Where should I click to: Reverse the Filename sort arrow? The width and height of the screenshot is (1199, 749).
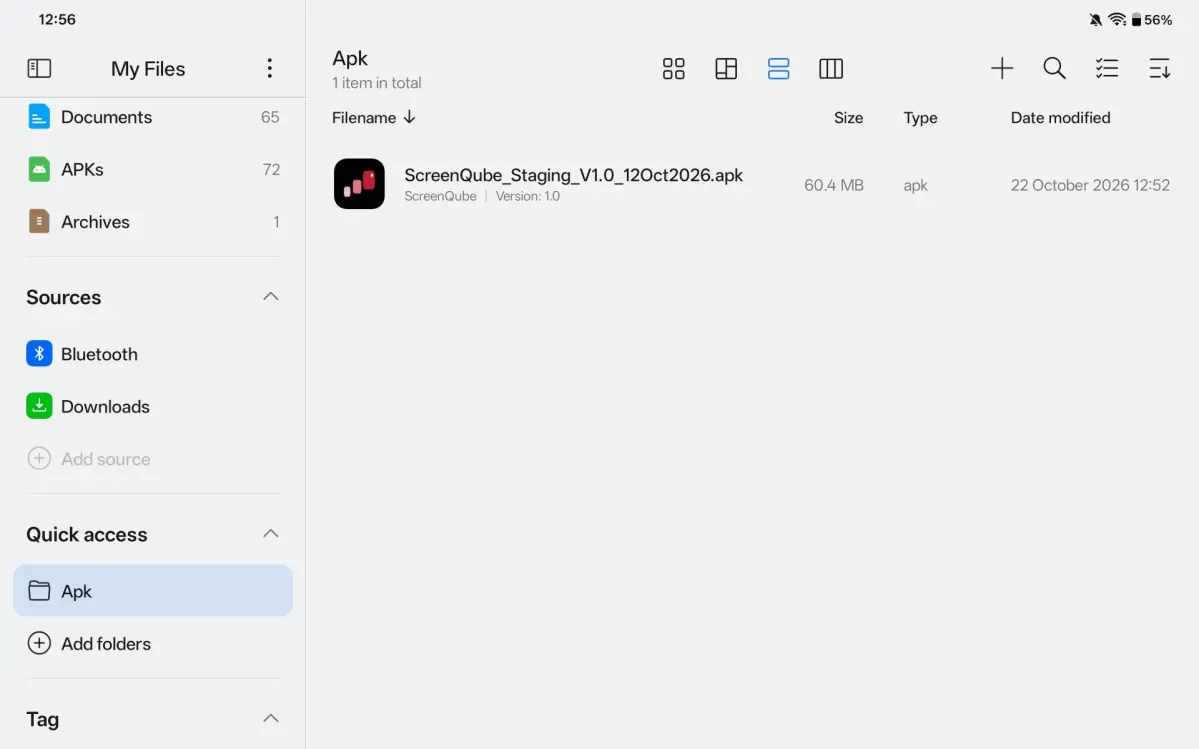coord(409,117)
